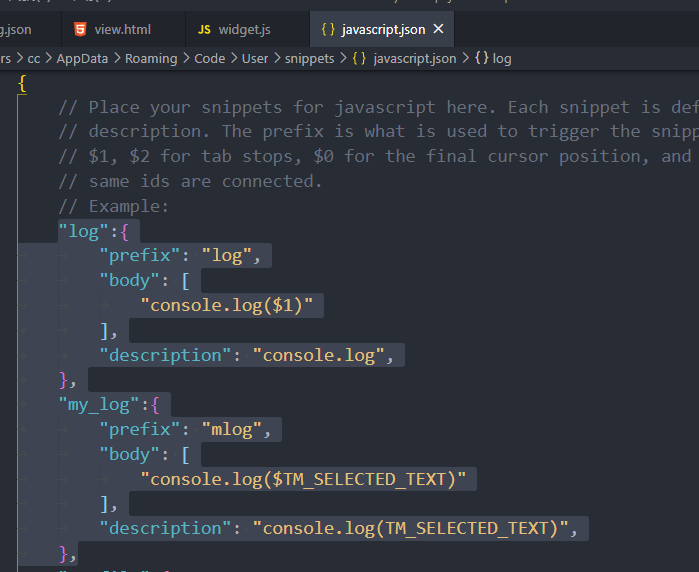
Task: Open the AppData breadcrumb folder
Action: [x=82, y=58]
